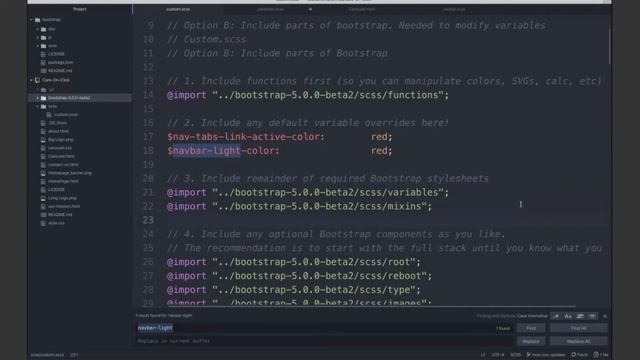Image resolution: width=640 pixels, height=360 pixels.
Task: Click the UTF-8 encoding indicator
Action: coord(498,355)
